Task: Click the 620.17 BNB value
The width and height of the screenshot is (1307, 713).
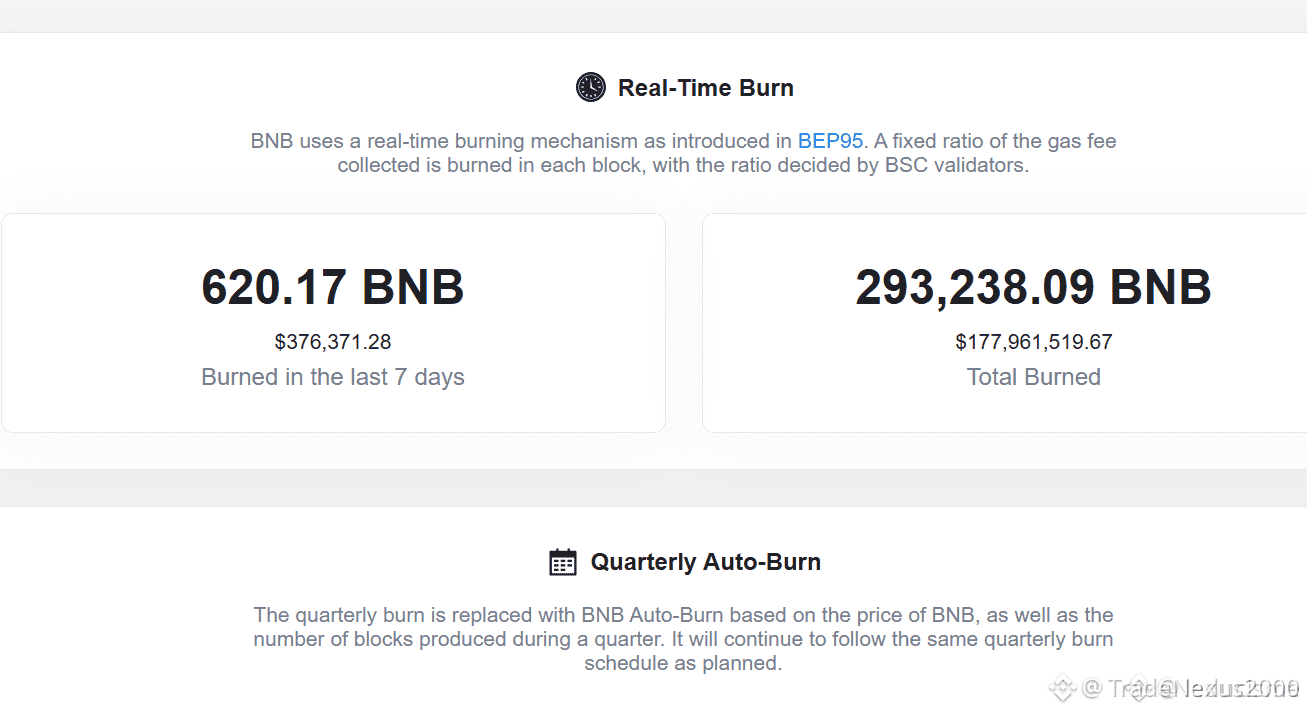Action: (333, 288)
